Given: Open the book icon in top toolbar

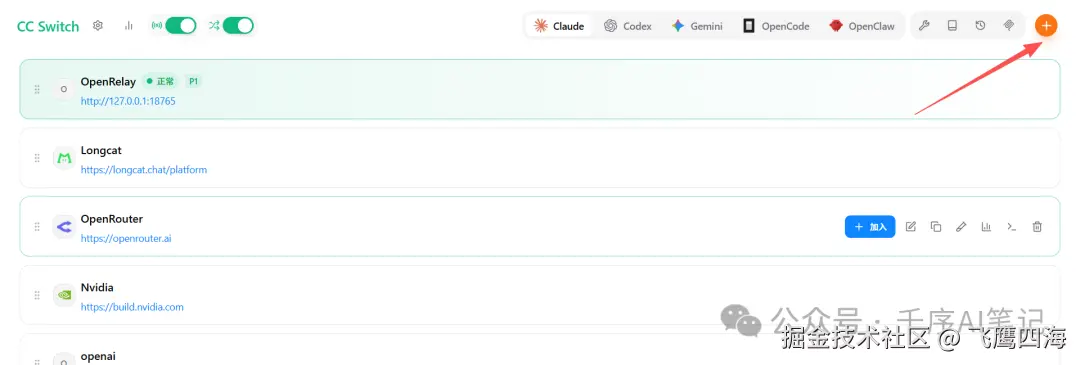Looking at the screenshot, I should coord(953,26).
